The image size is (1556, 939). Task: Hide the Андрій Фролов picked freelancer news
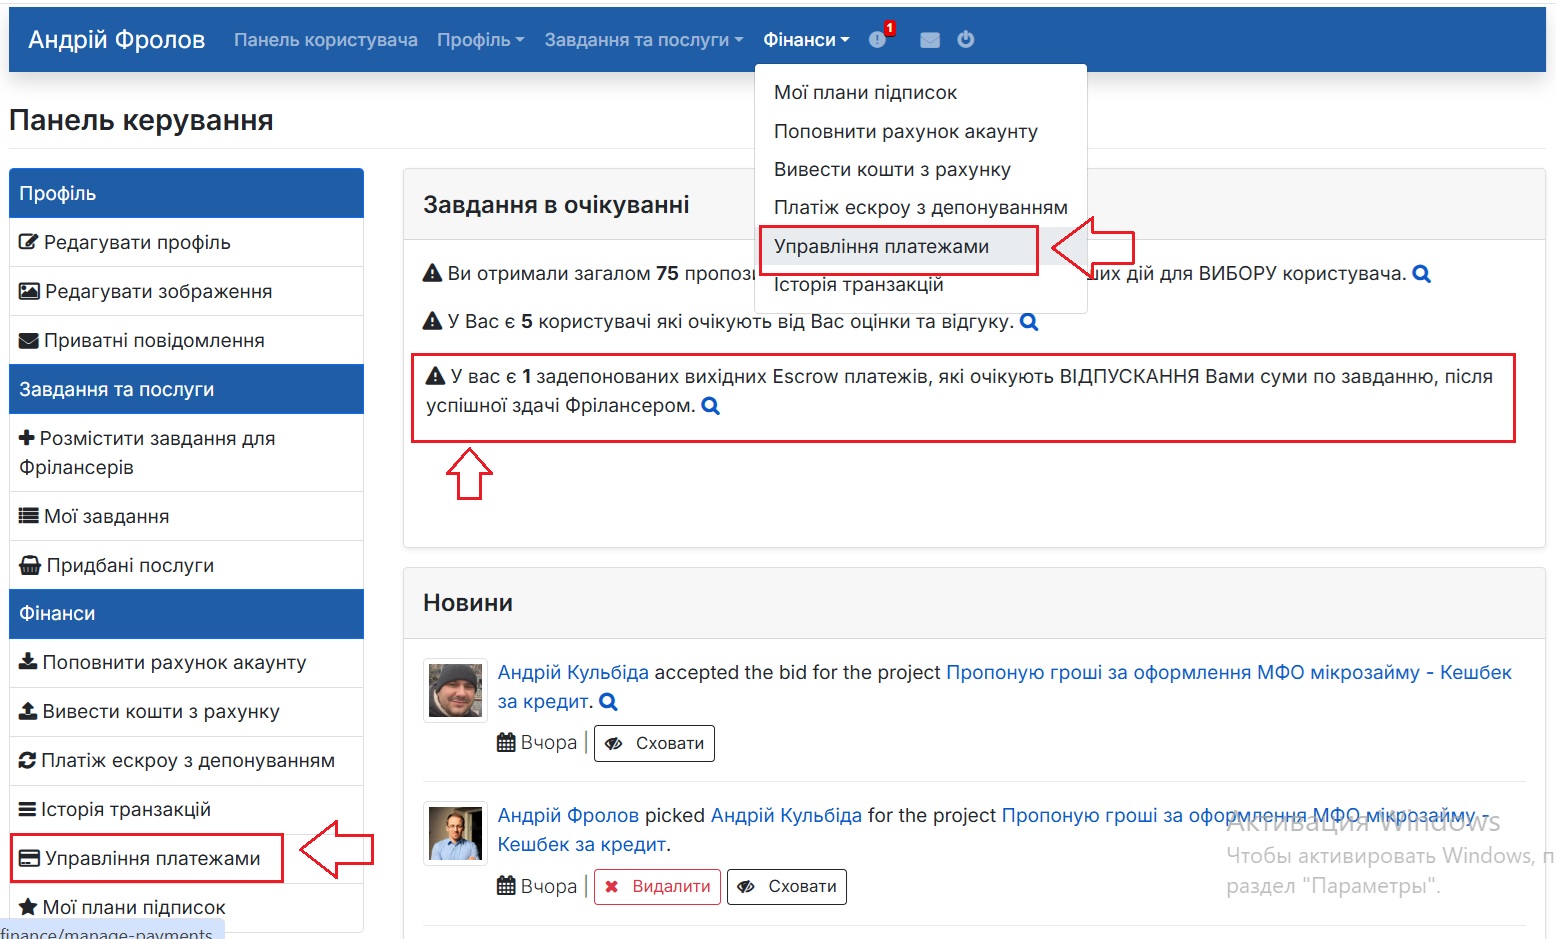(x=787, y=886)
